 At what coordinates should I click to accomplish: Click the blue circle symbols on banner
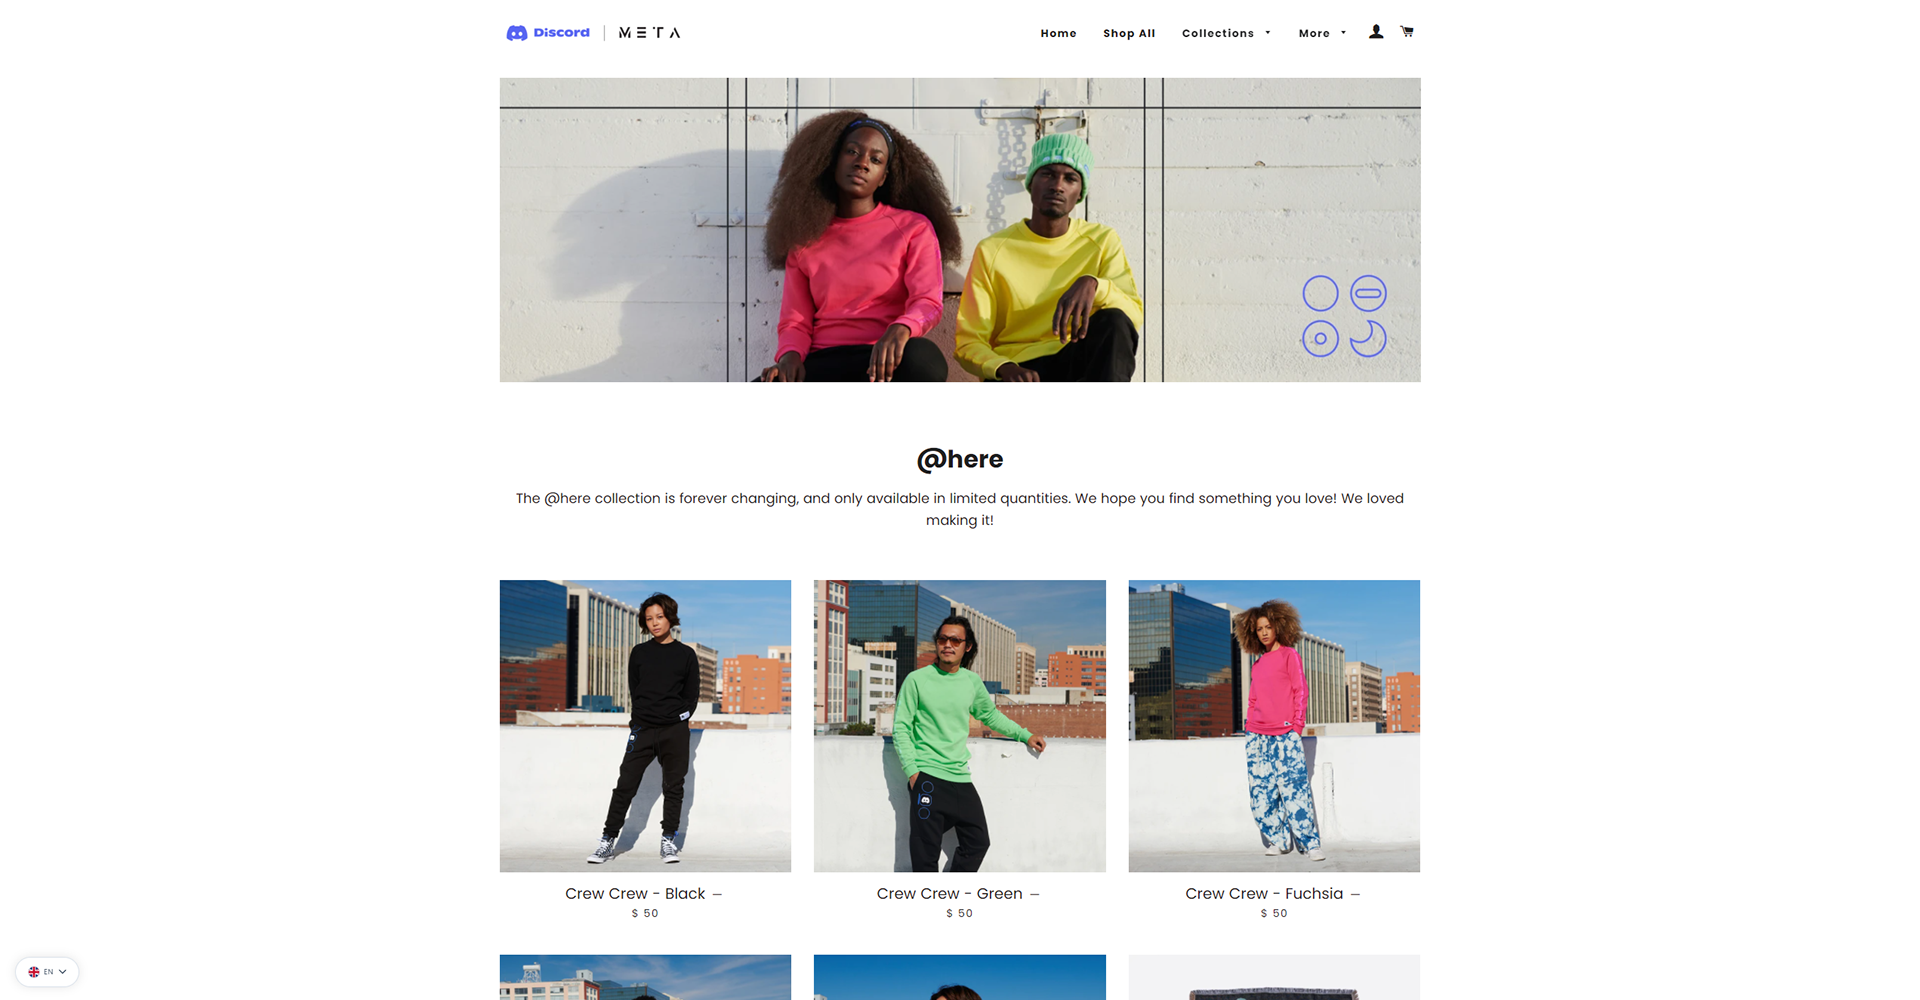pyautogui.click(x=1345, y=316)
